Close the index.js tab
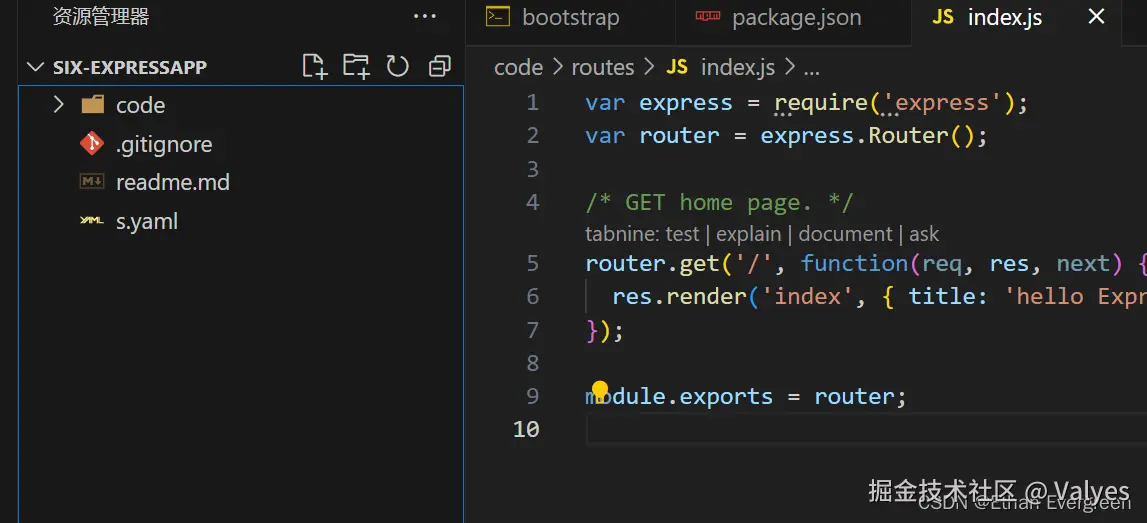 pos(1096,17)
